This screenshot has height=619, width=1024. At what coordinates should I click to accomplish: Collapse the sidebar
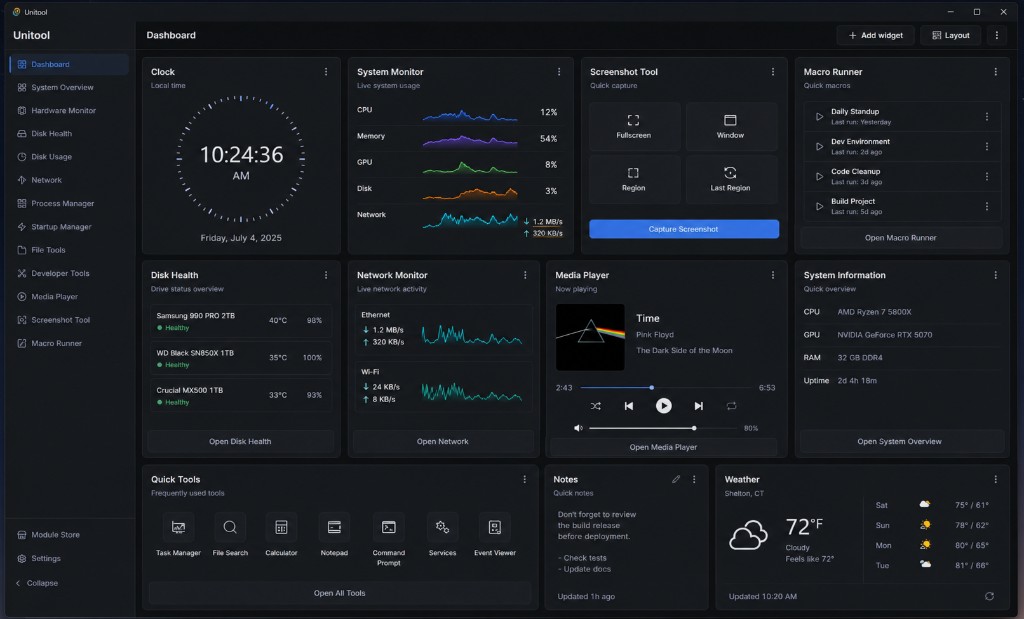point(37,583)
